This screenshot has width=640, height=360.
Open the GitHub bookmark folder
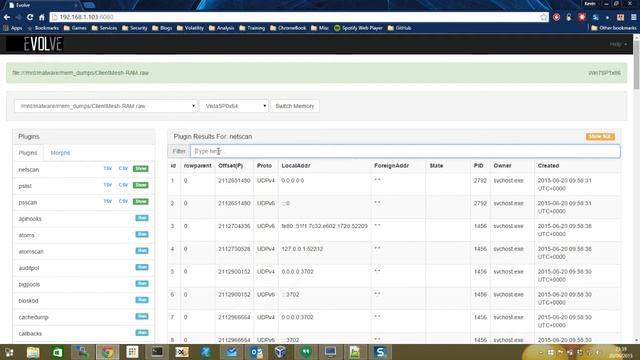point(399,28)
